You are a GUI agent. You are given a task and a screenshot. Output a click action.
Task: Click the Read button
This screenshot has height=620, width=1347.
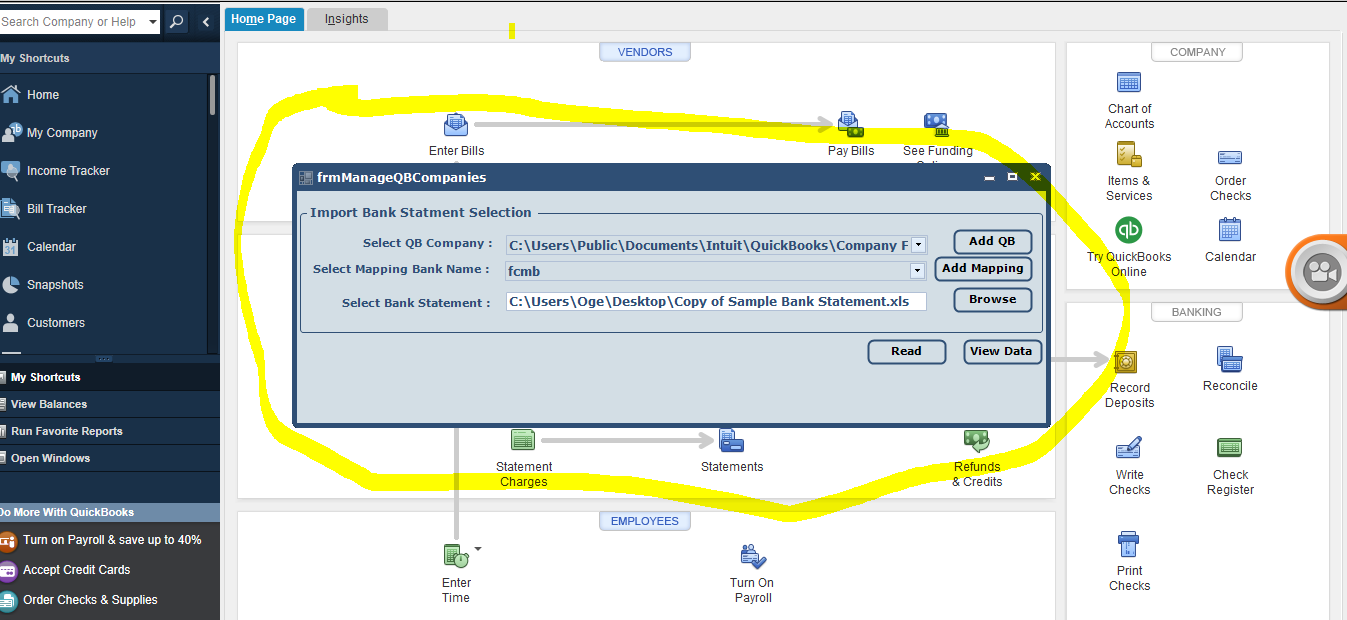906,351
